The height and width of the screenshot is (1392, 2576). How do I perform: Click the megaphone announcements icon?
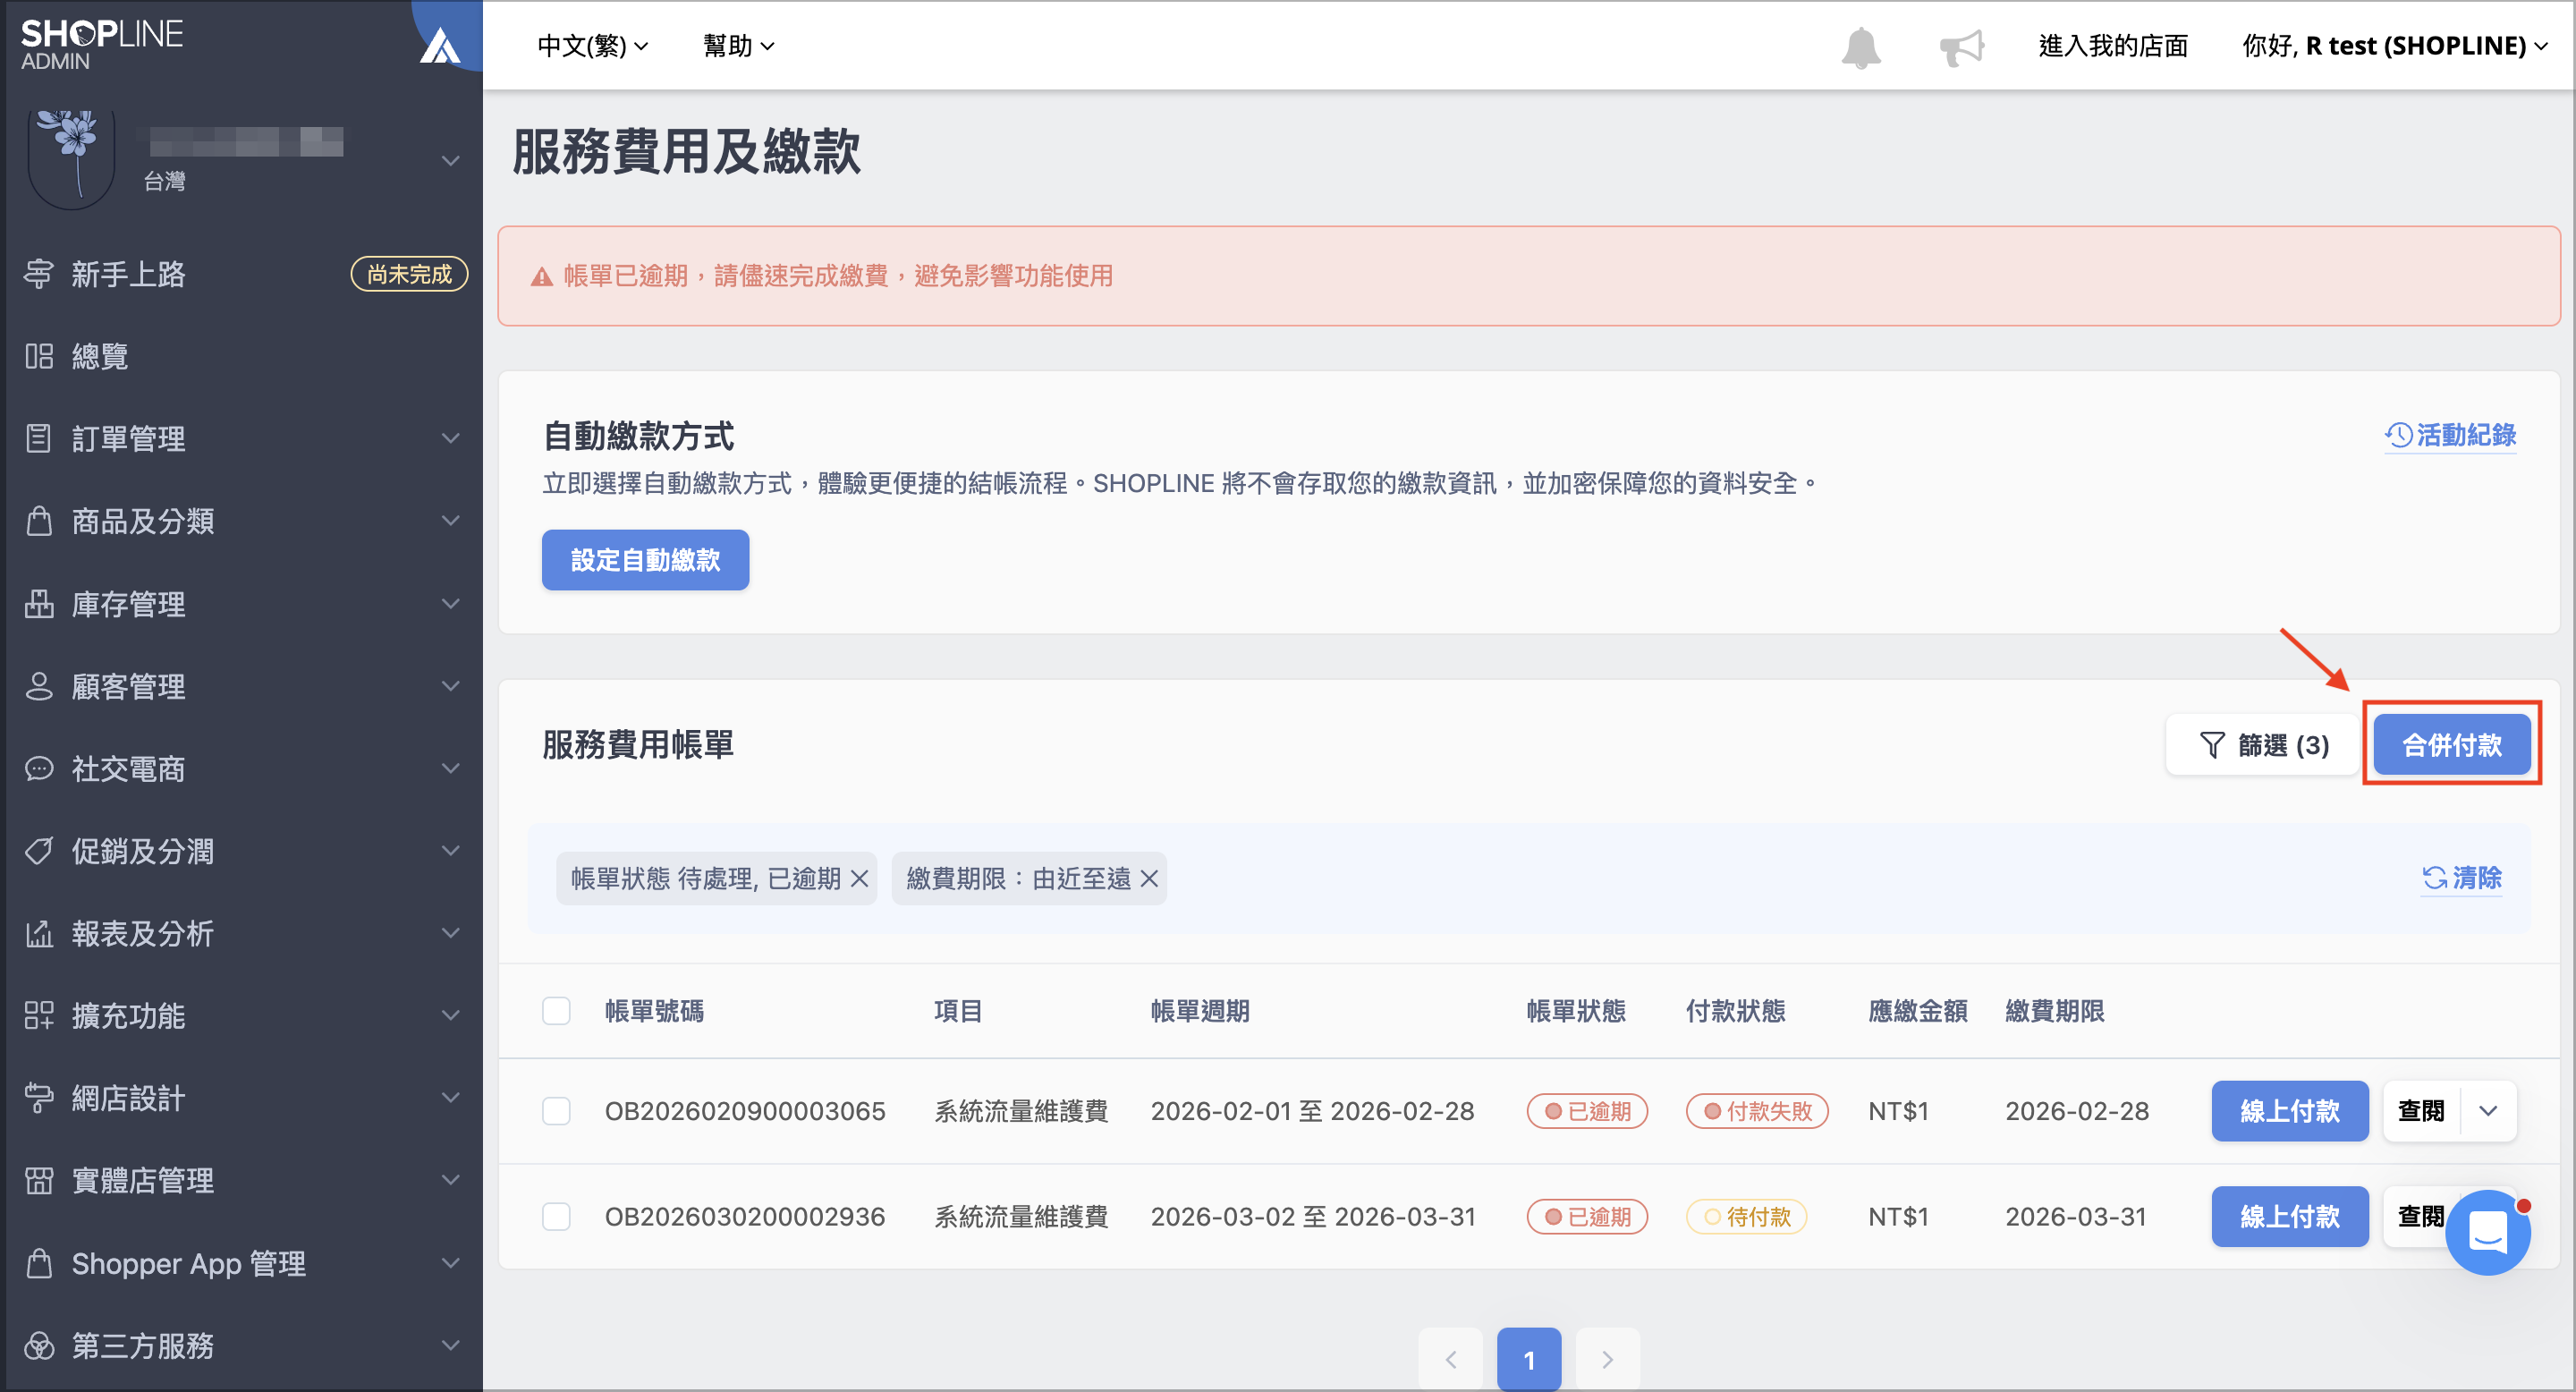(1961, 47)
